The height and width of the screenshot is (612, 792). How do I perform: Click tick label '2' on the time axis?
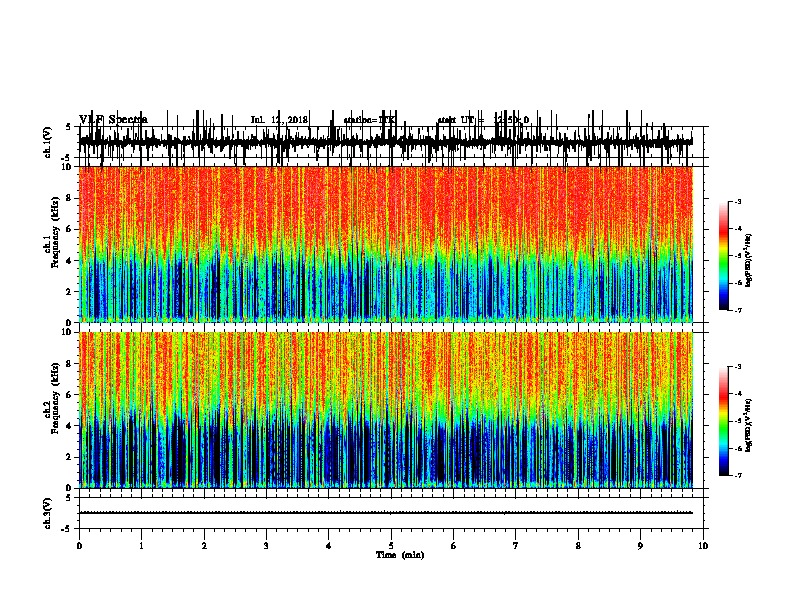[204, 546]
